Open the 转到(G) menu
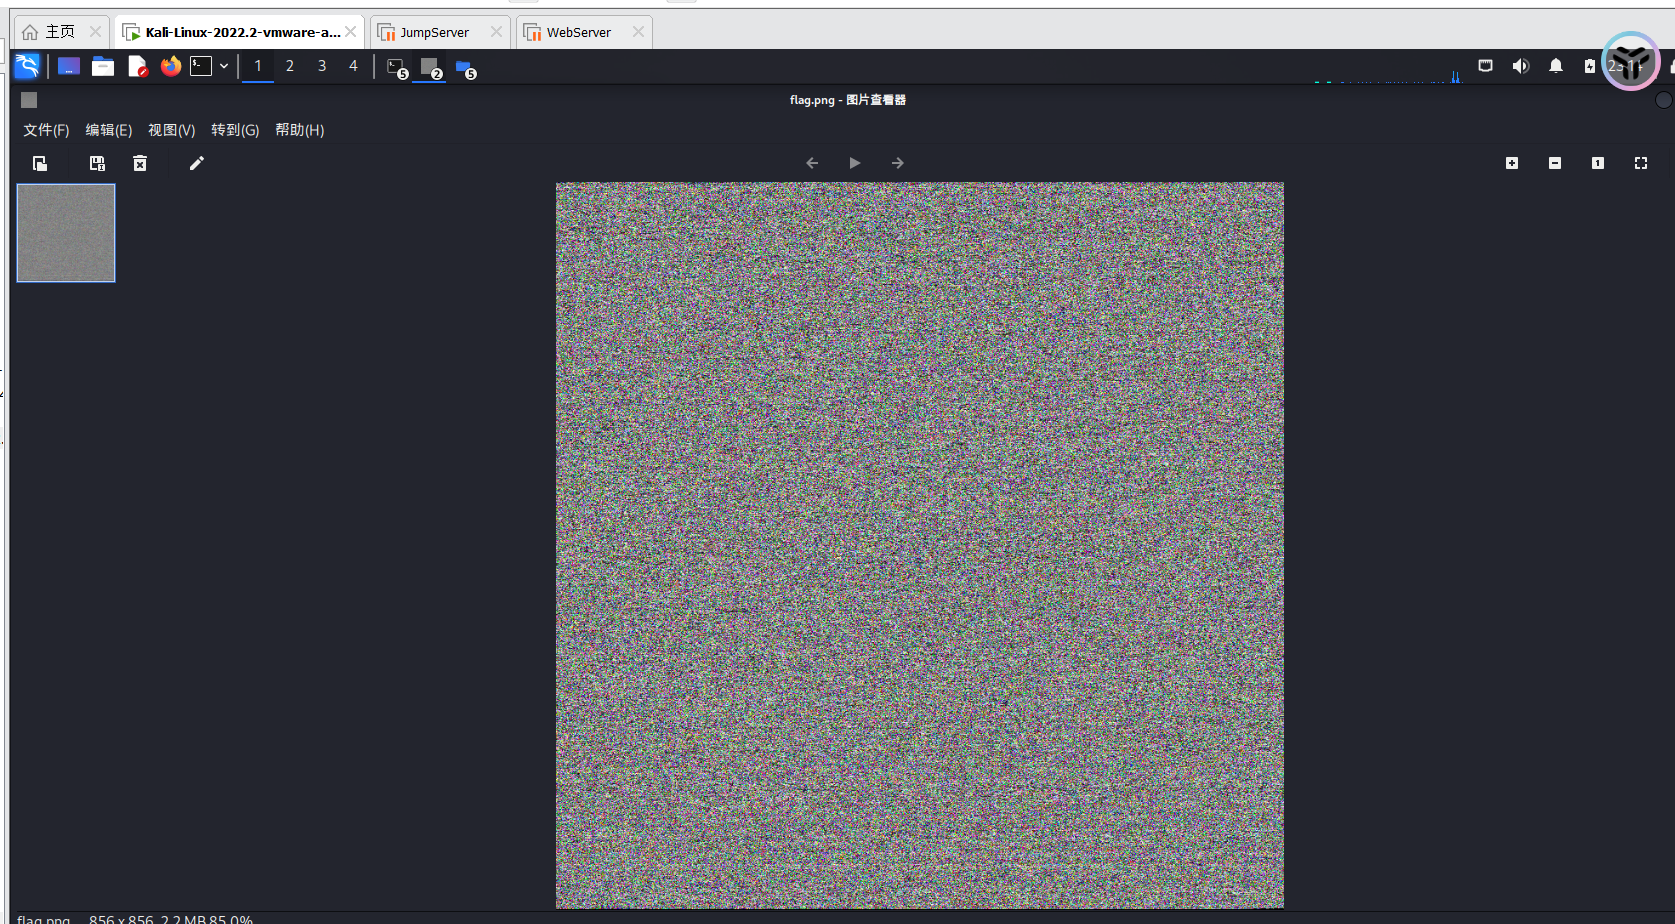Screen dimensions: 1675x924 235,130
